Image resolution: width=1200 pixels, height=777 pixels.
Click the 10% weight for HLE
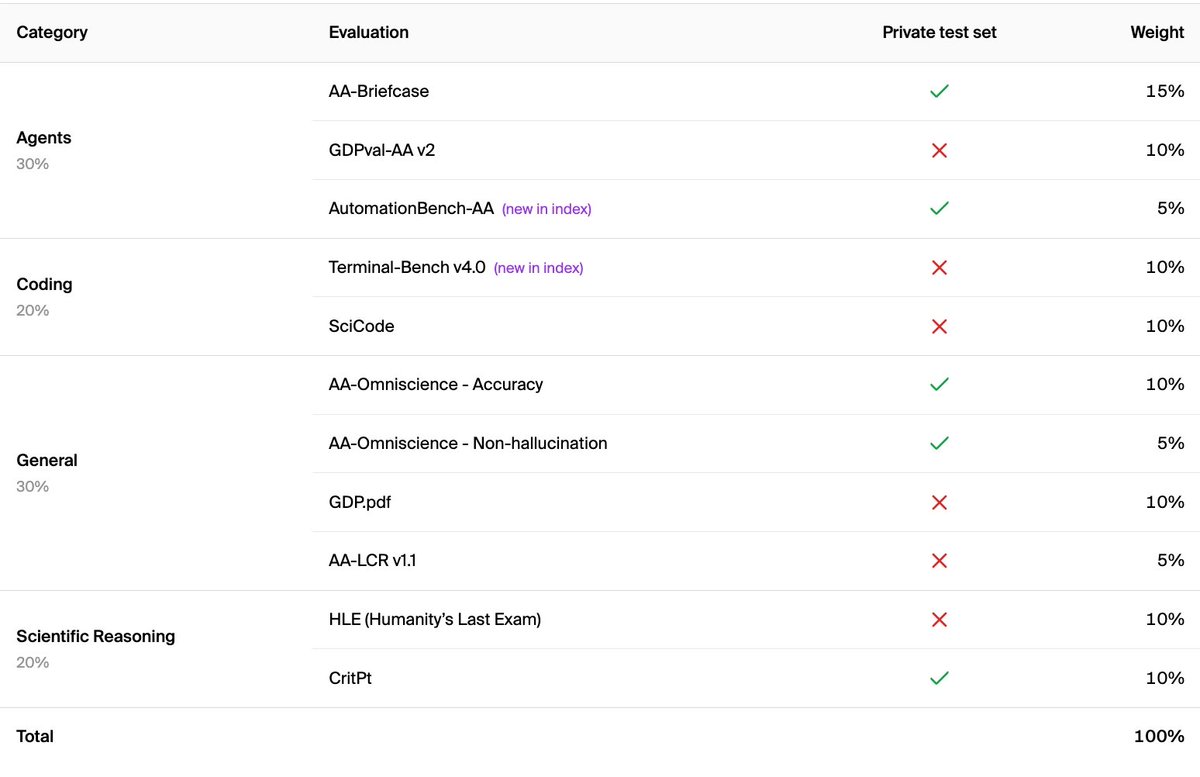point(1165,619)
